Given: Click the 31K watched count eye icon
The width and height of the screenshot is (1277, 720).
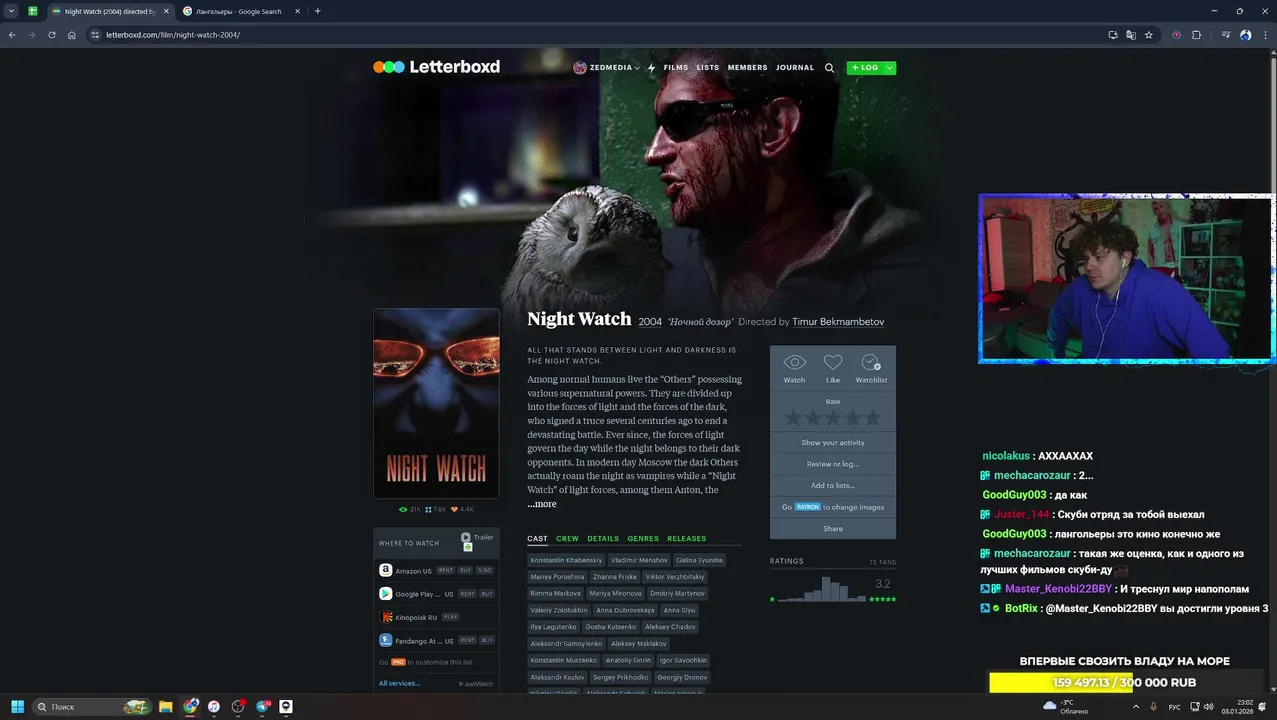Looking at the screenshot, I should [x=403, y=509].
